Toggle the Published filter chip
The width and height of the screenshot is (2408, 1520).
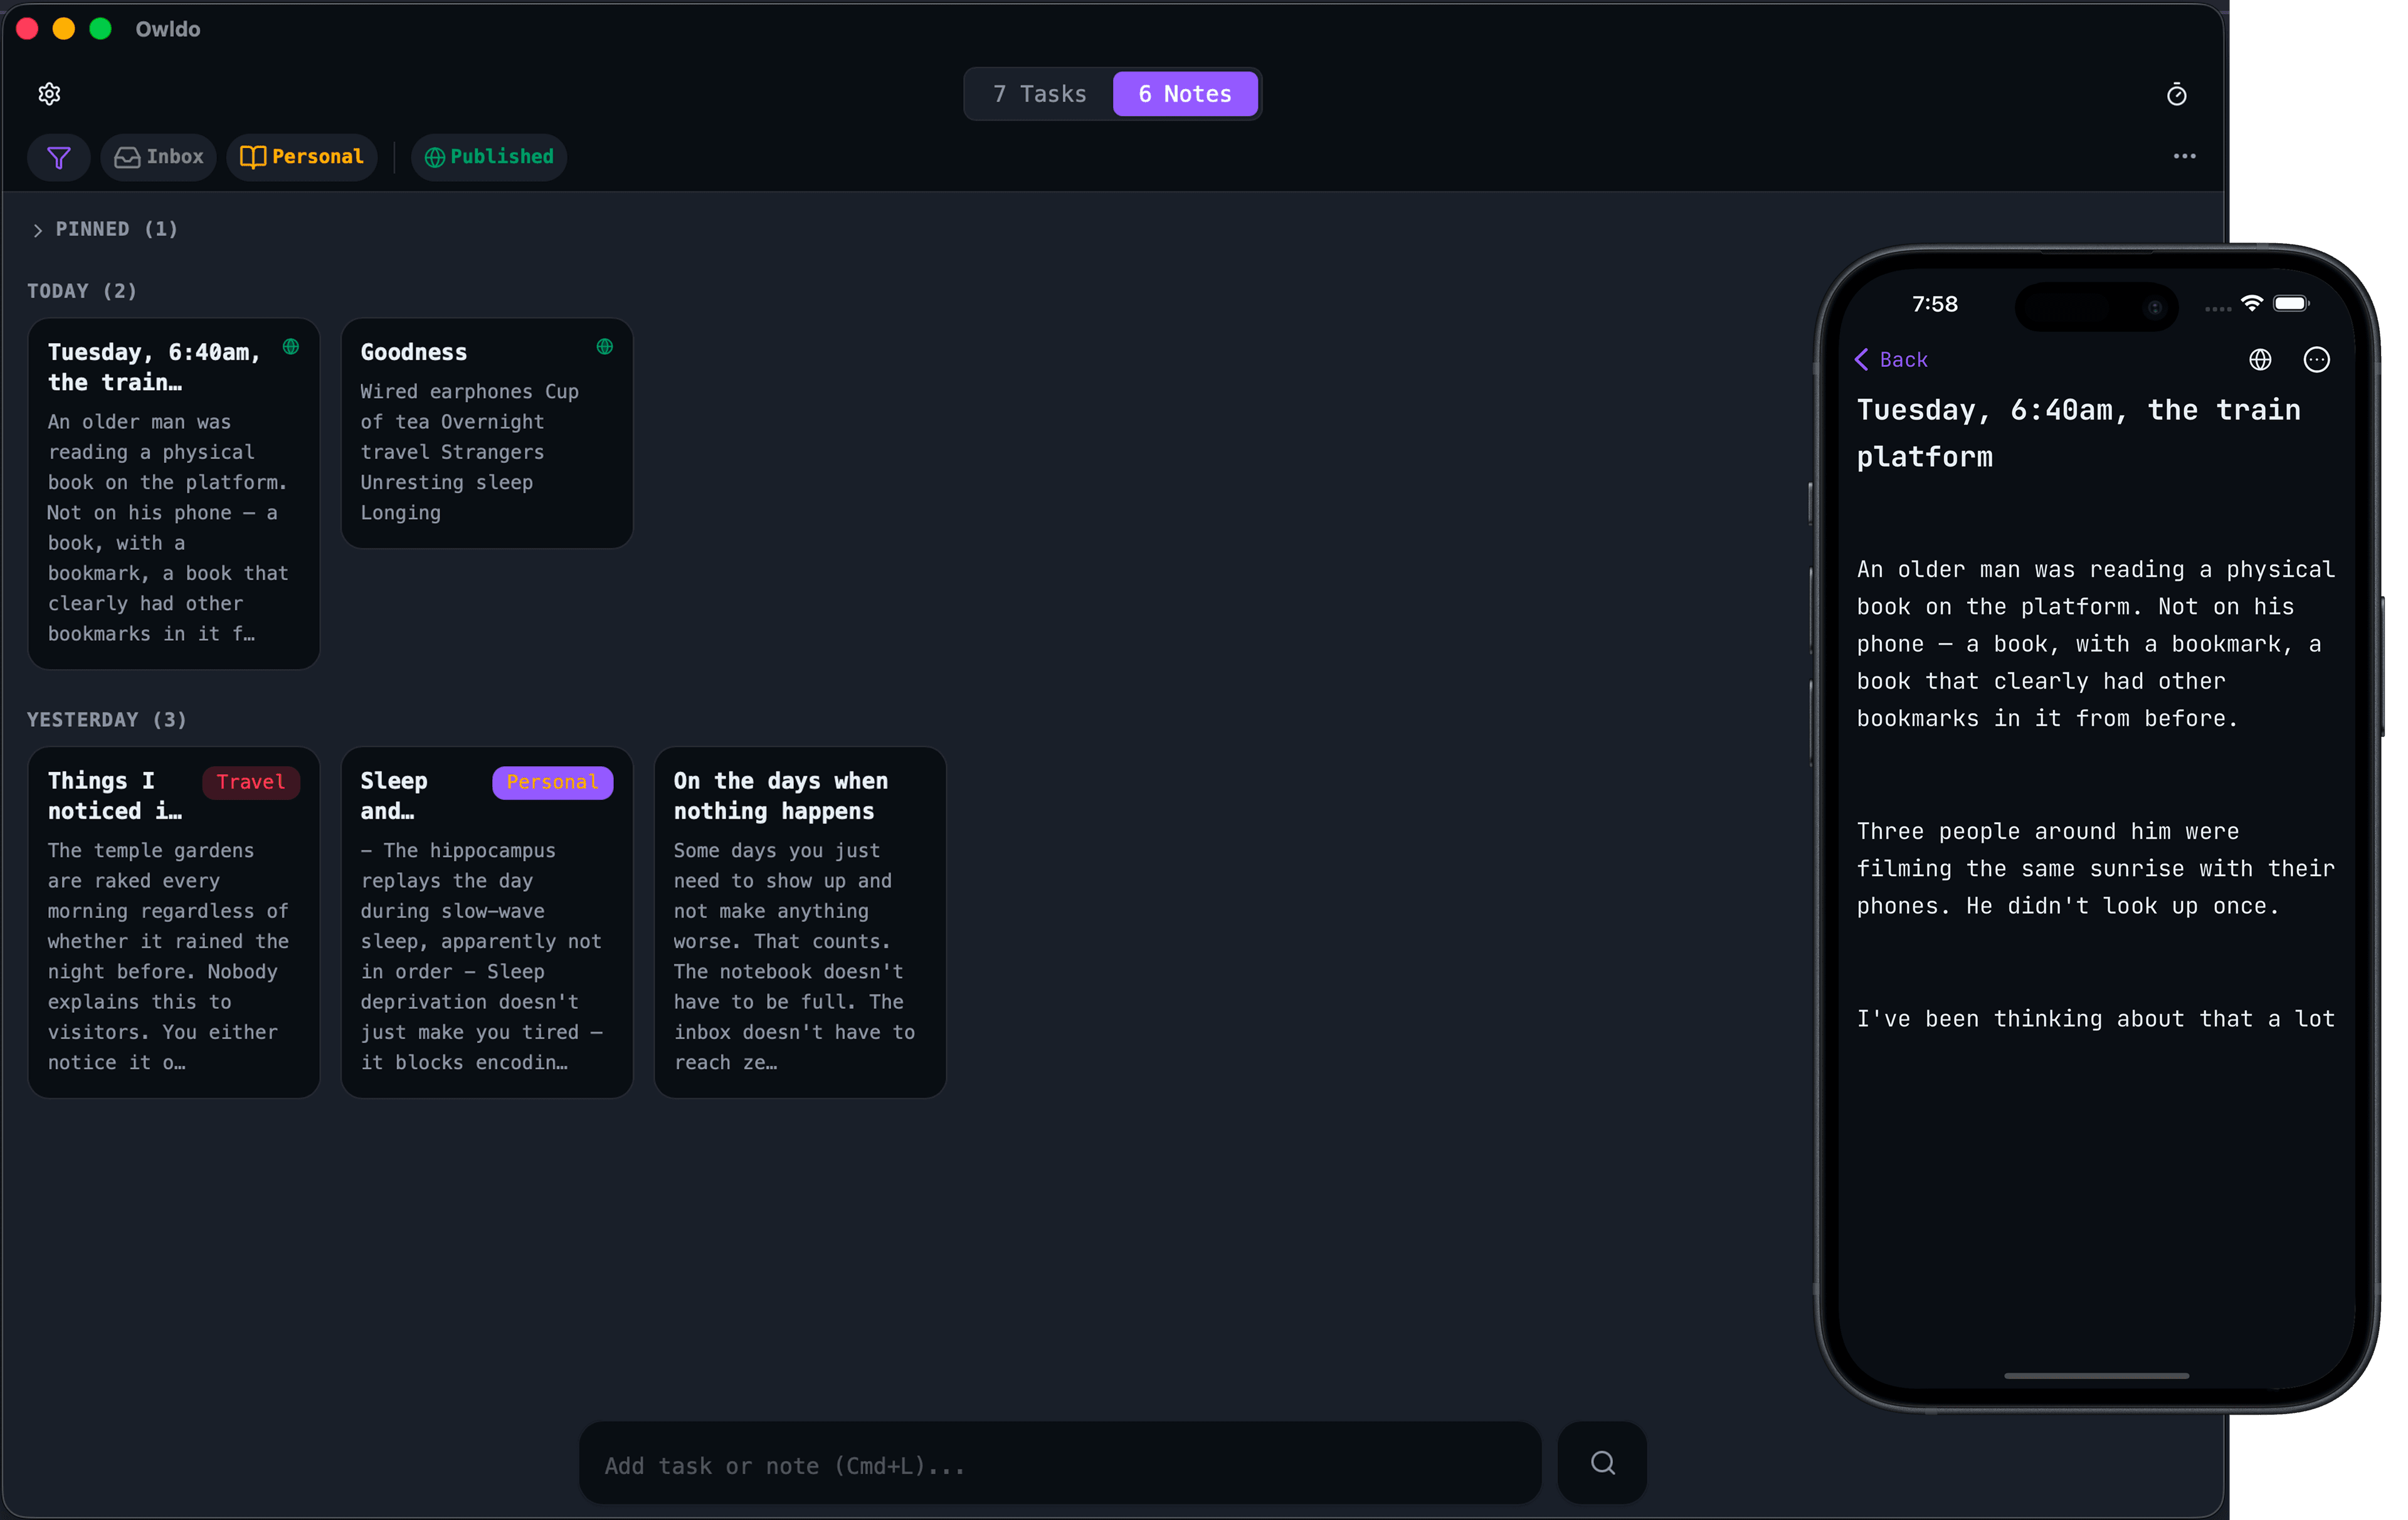pos(489,157)
